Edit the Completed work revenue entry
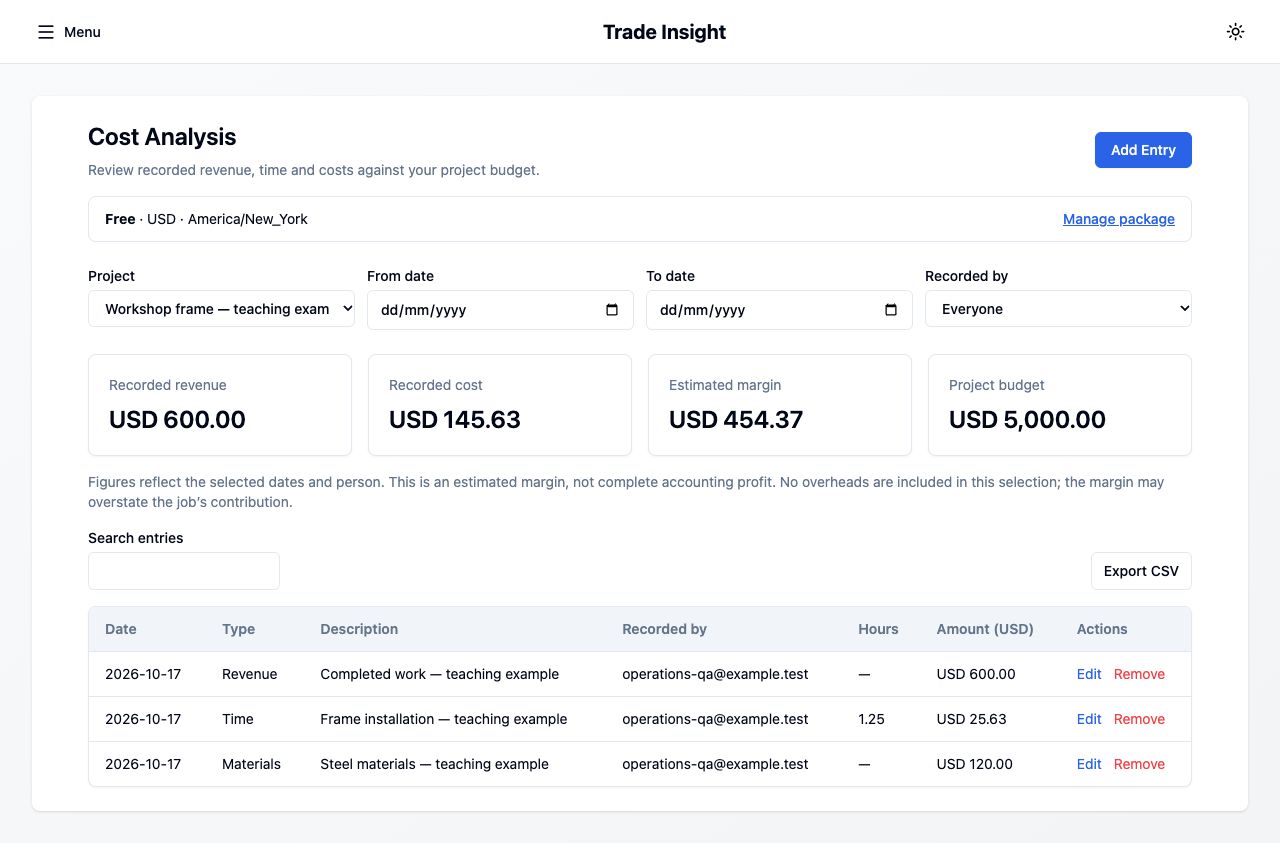1280x843 pixels. click(x=1089, y=674)
